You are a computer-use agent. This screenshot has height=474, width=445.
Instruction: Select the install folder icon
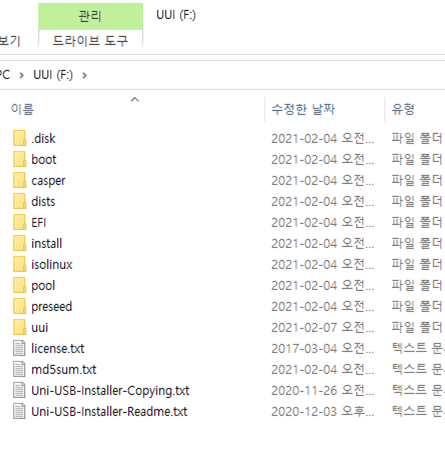click(x=19, y=243)
